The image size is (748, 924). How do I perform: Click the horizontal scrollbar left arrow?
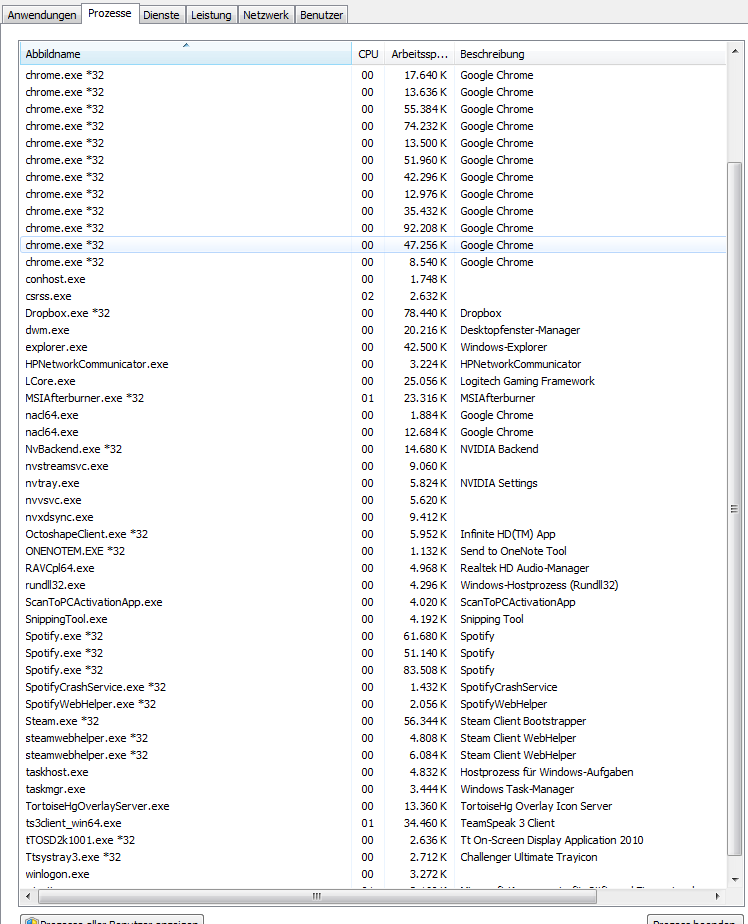(28, 896)
